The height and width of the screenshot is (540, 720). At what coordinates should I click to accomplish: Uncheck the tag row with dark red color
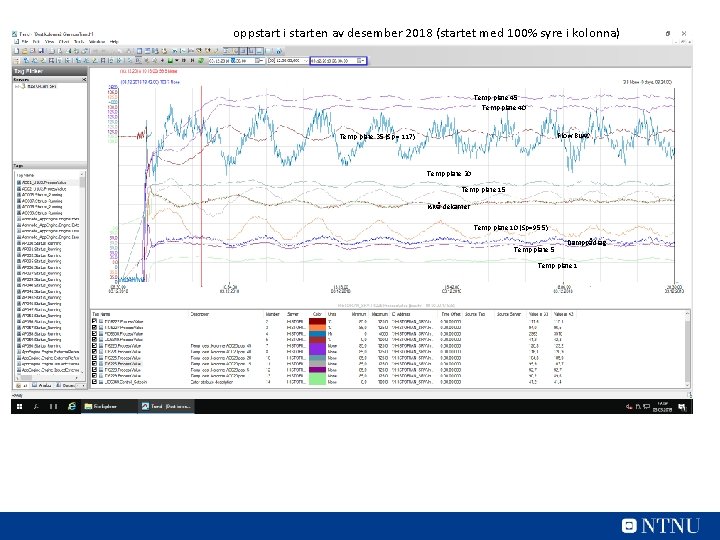click(94, 321)
